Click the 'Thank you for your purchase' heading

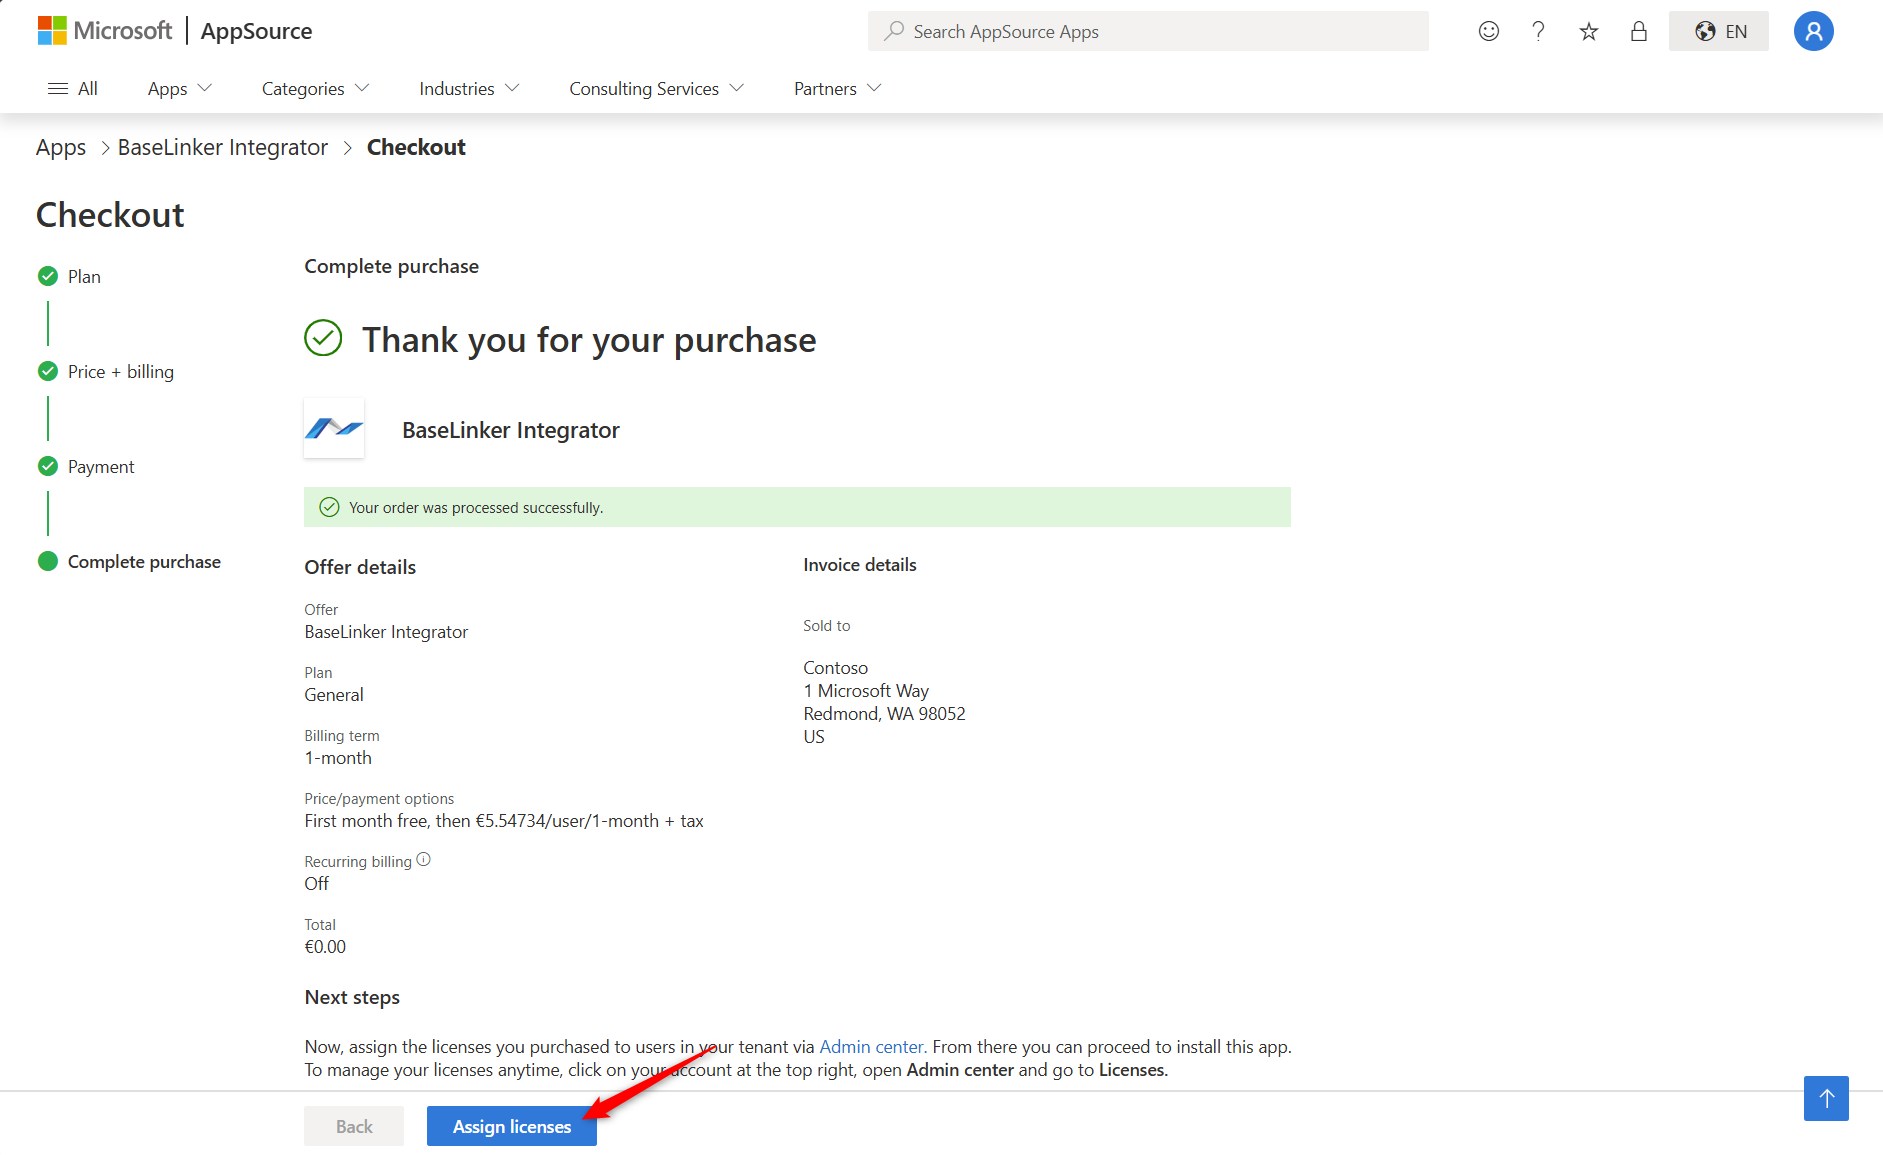tap(589, 340)
